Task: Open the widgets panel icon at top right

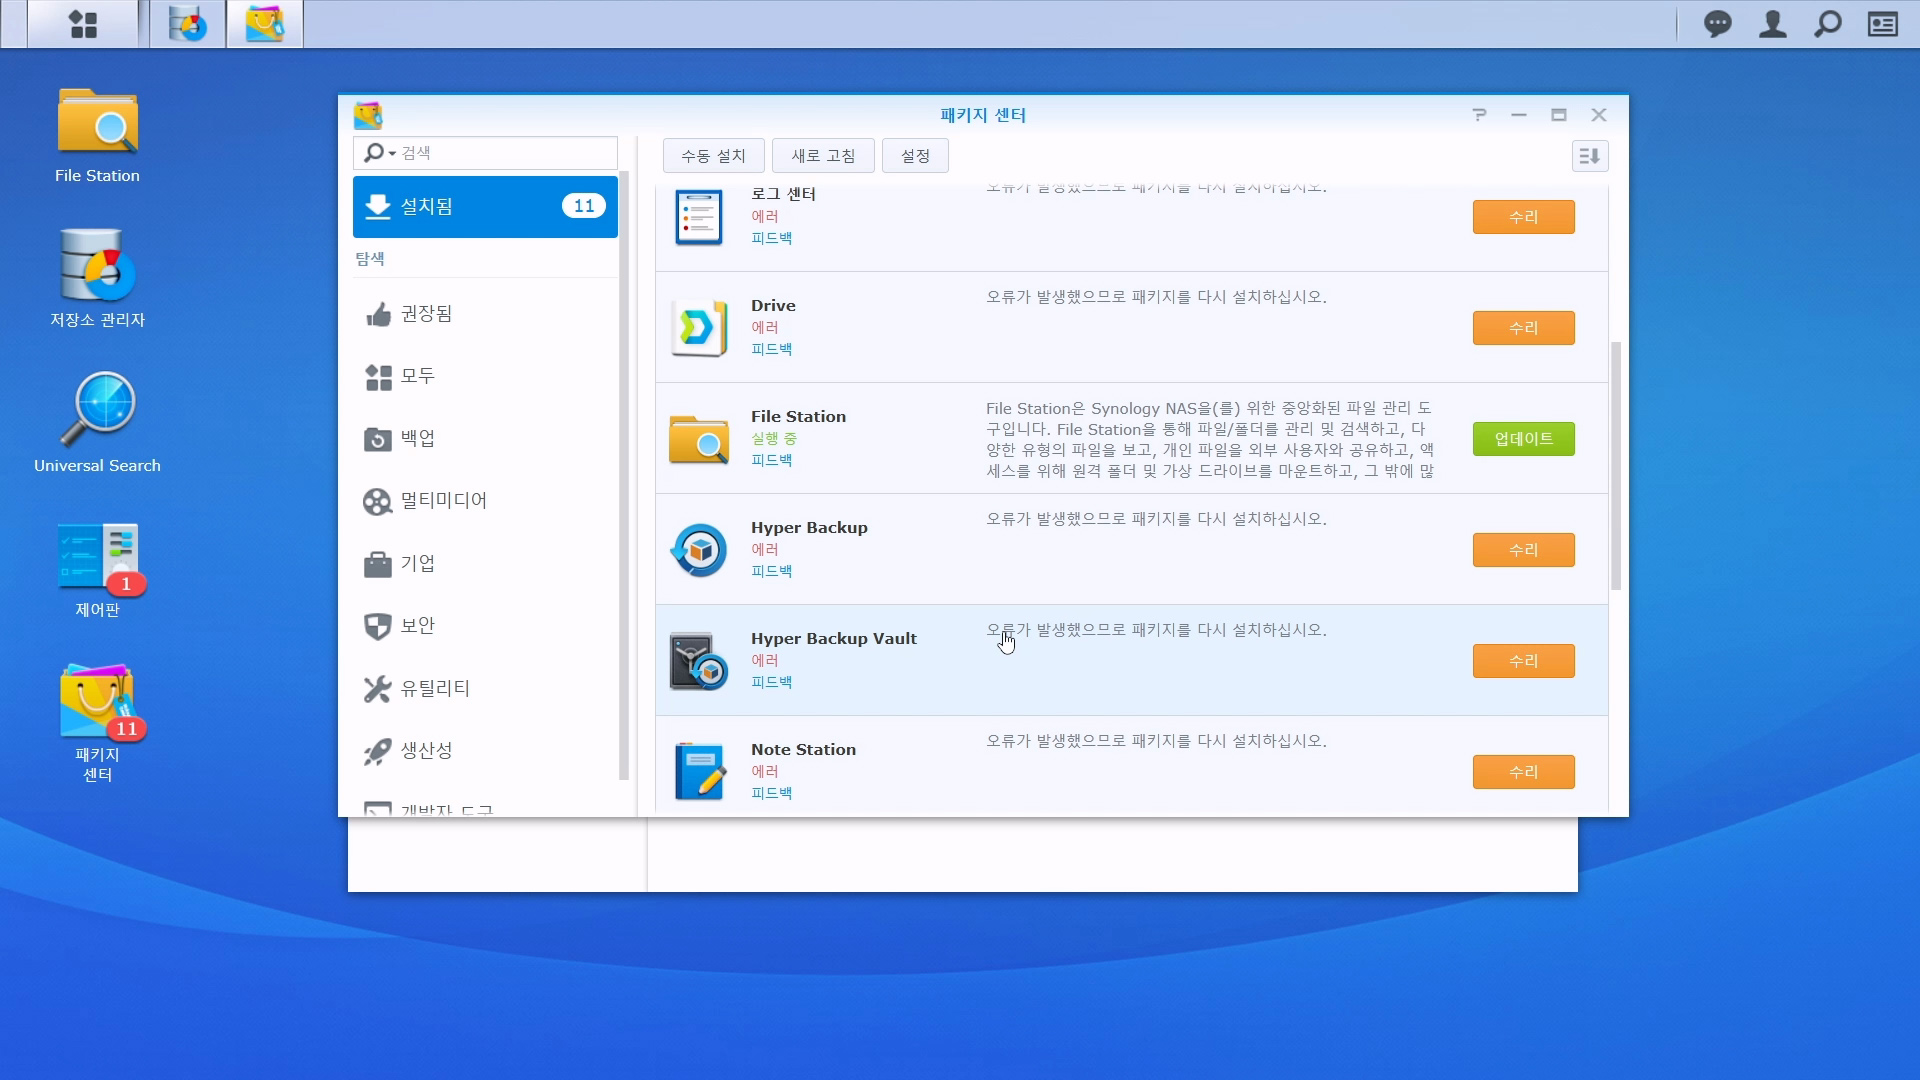Action: click(x=1882, y=24)
